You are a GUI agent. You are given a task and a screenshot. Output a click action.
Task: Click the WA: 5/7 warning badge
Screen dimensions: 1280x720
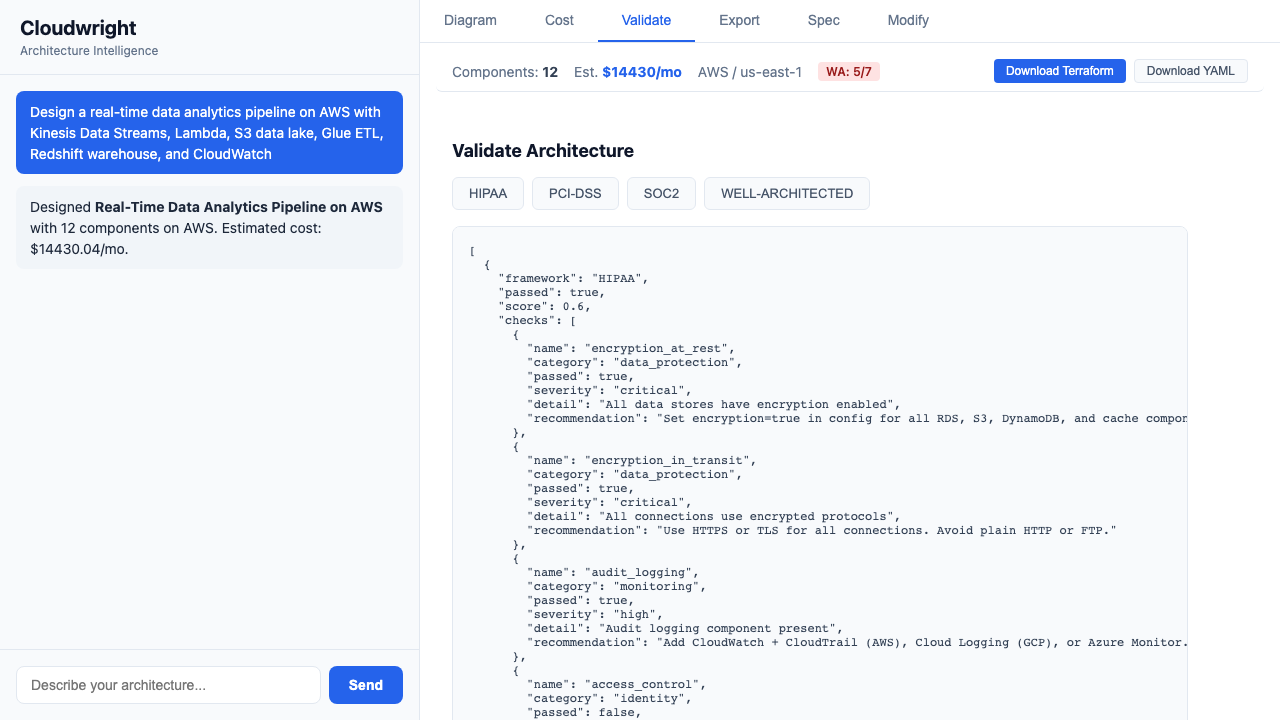pos(848,71)
